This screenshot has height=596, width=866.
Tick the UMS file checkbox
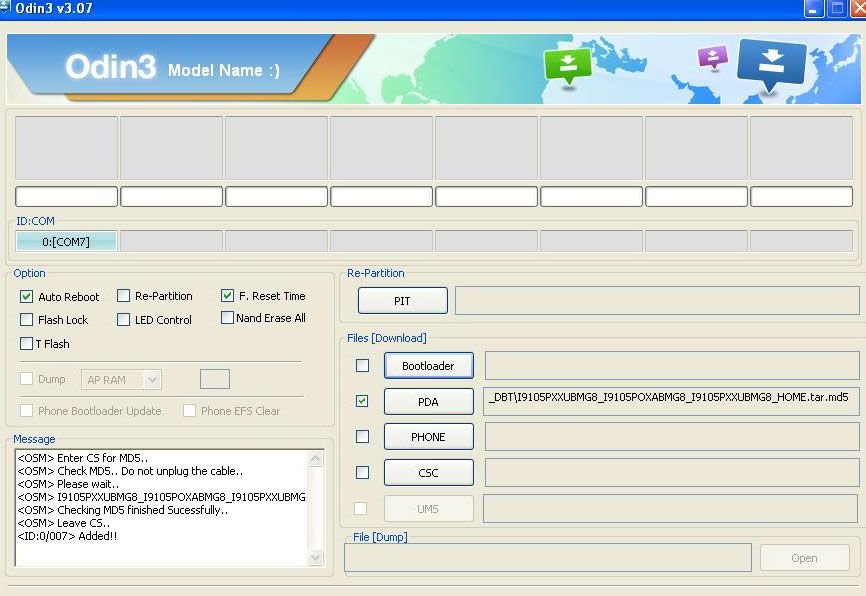[x=360, y=508]
